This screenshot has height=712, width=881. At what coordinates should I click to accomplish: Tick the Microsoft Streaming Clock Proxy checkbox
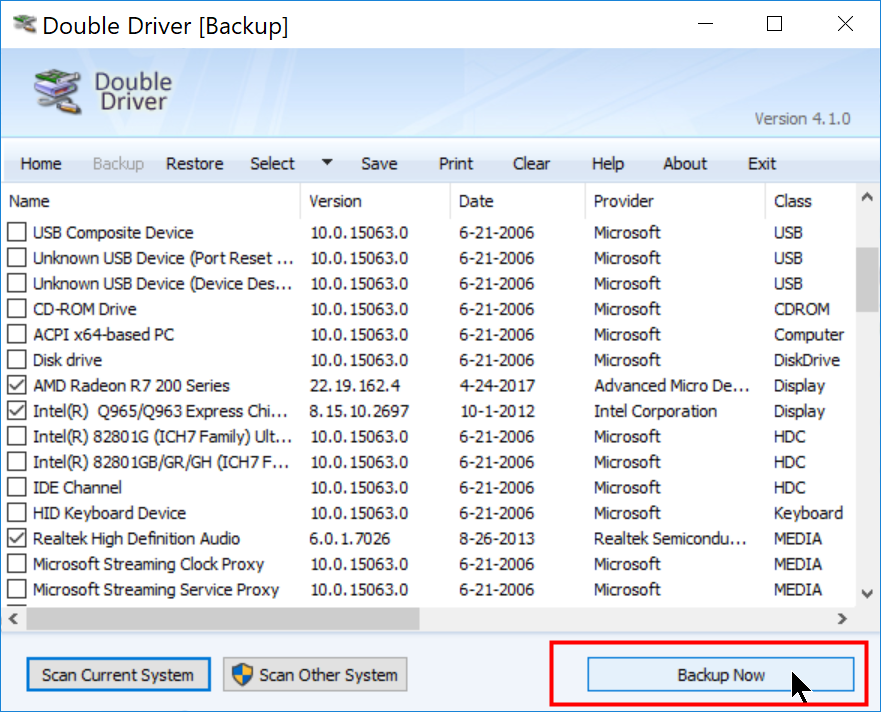[x=17, y=563]
